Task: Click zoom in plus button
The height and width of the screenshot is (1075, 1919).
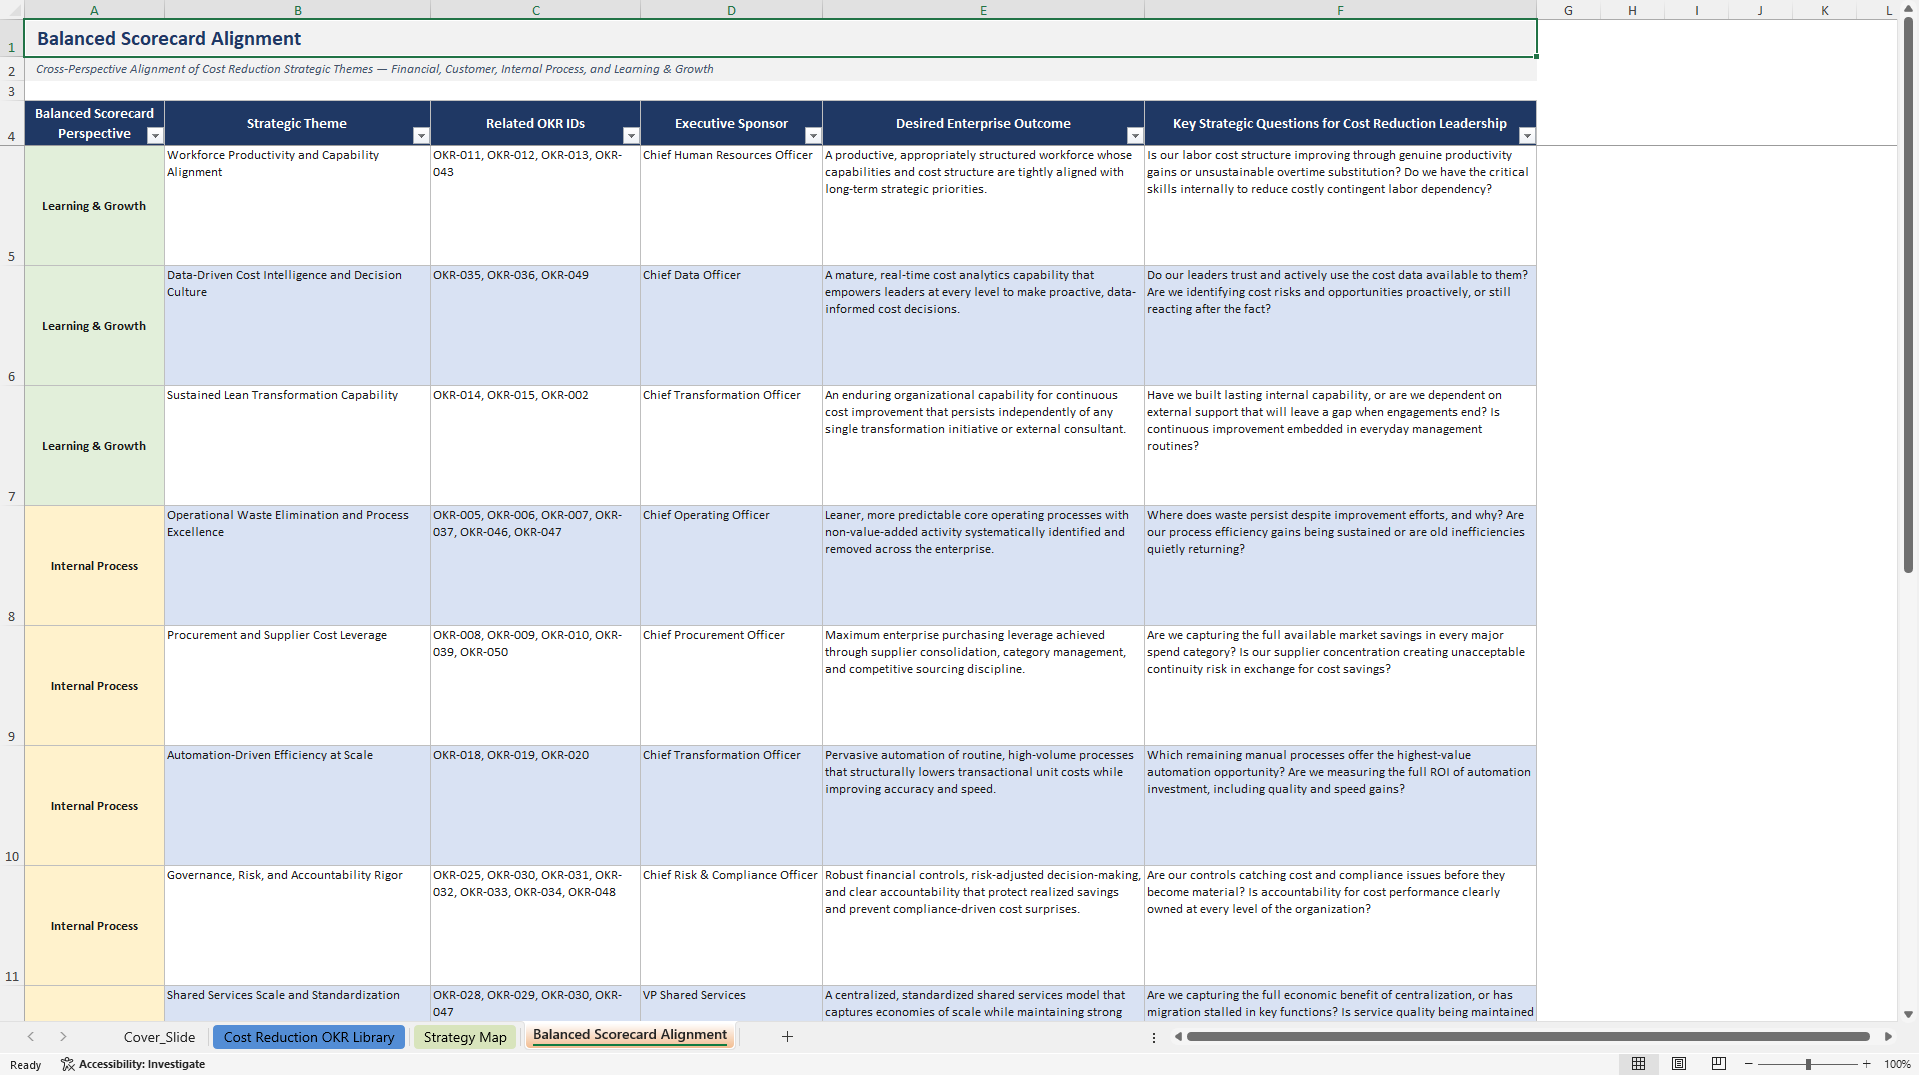Action: [1866, 1064]
